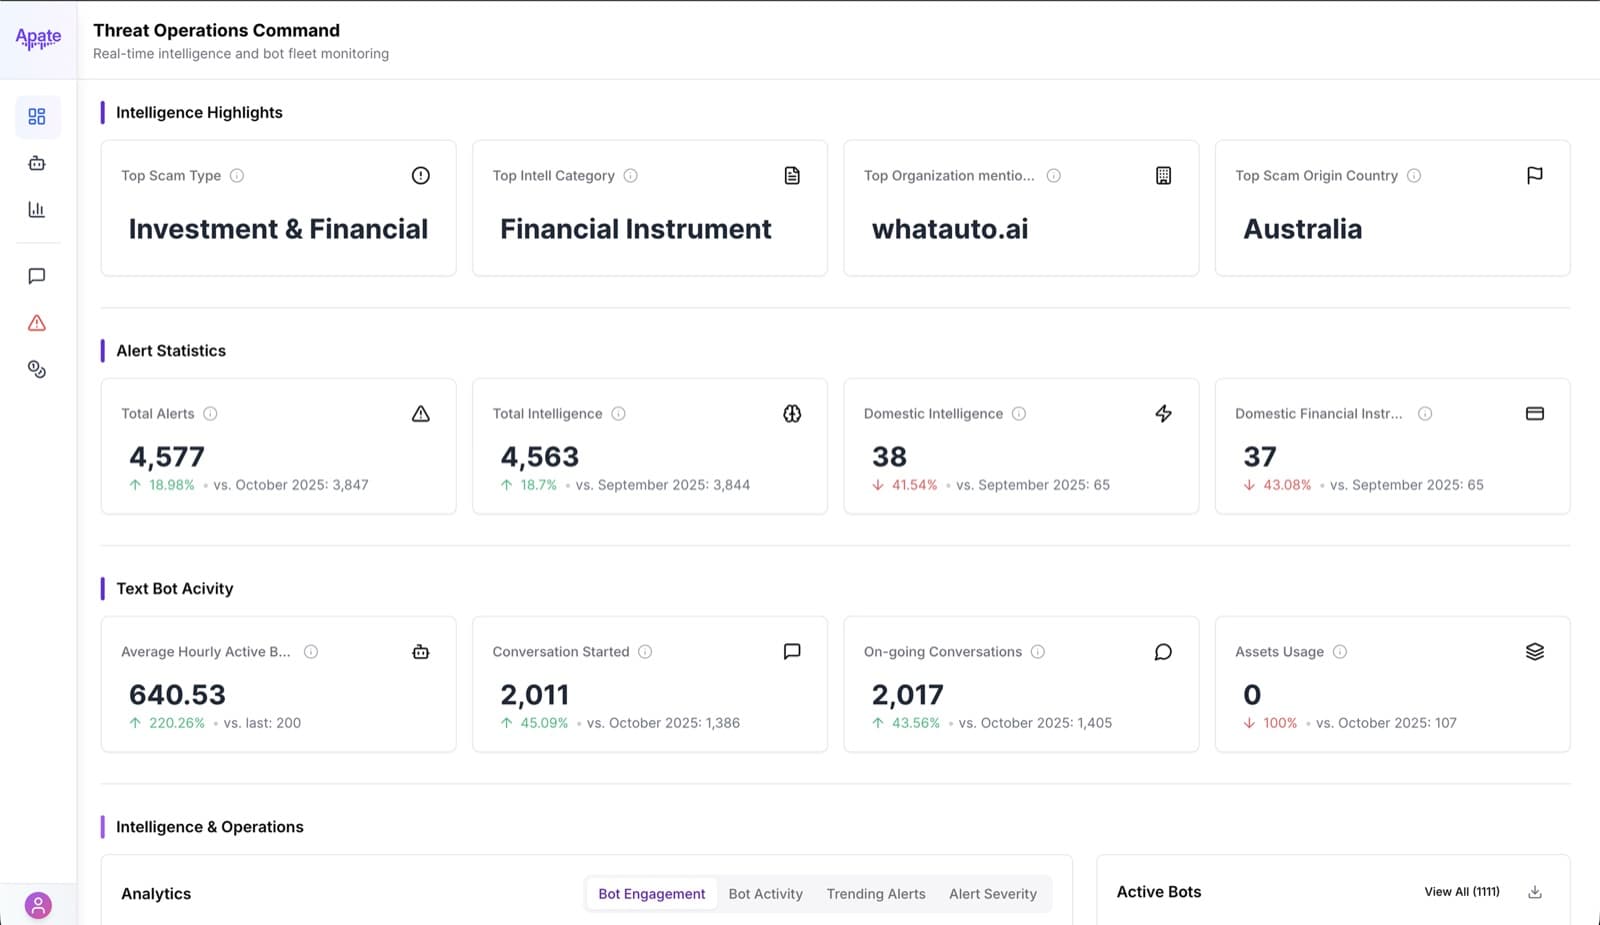Open the dashboard grid icon in sidebar
Viewport: 1600px width, 925px height.
click(37, 117)
